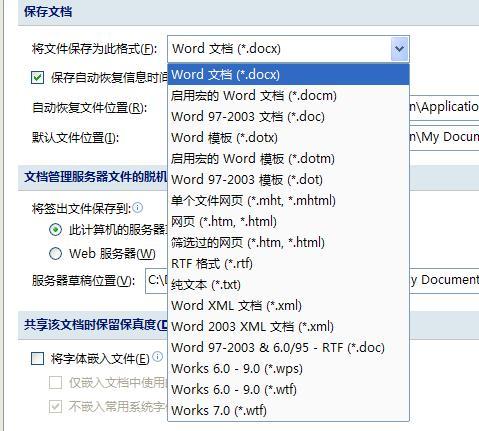479x431 pixels.
Task: Choose Works 6.0 - 9.0 (*.wps)
Action: coord(288,369)
